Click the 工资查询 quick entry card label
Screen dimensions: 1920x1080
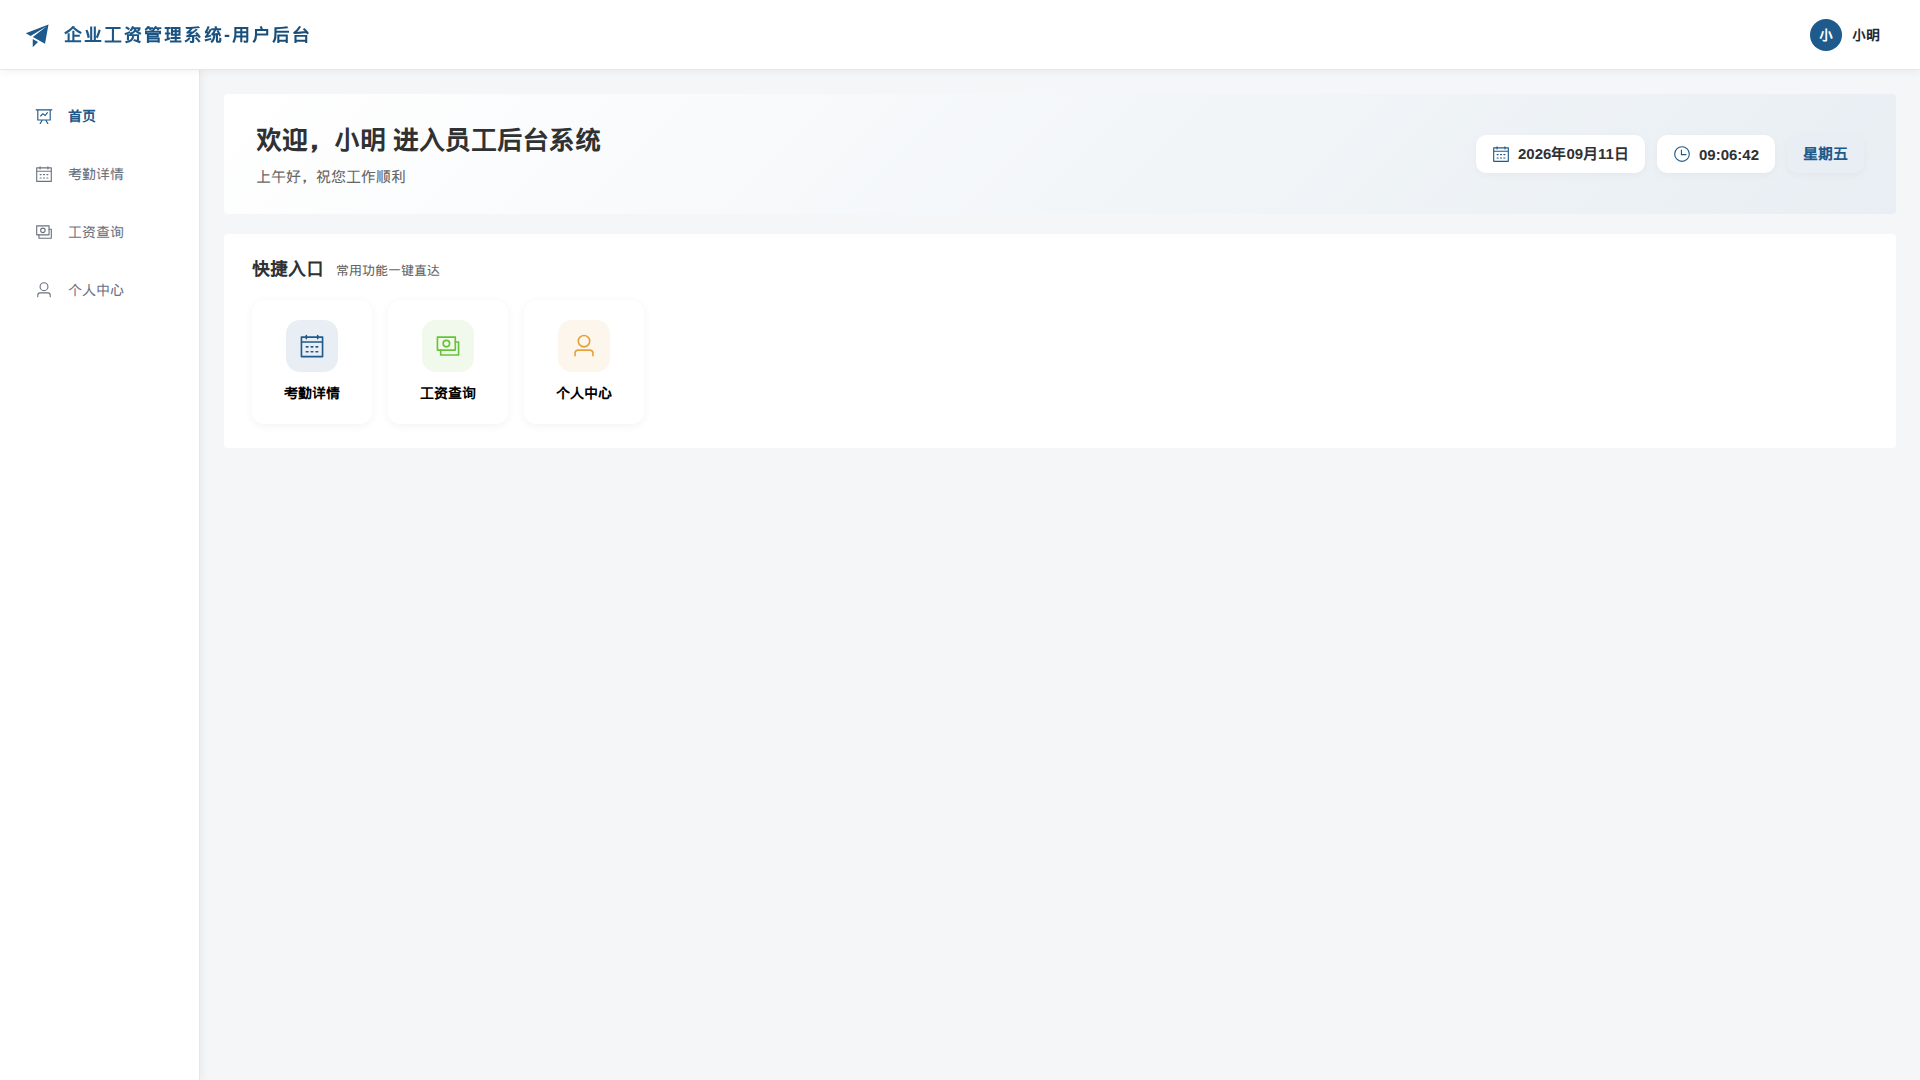click(x=448, y=393)
